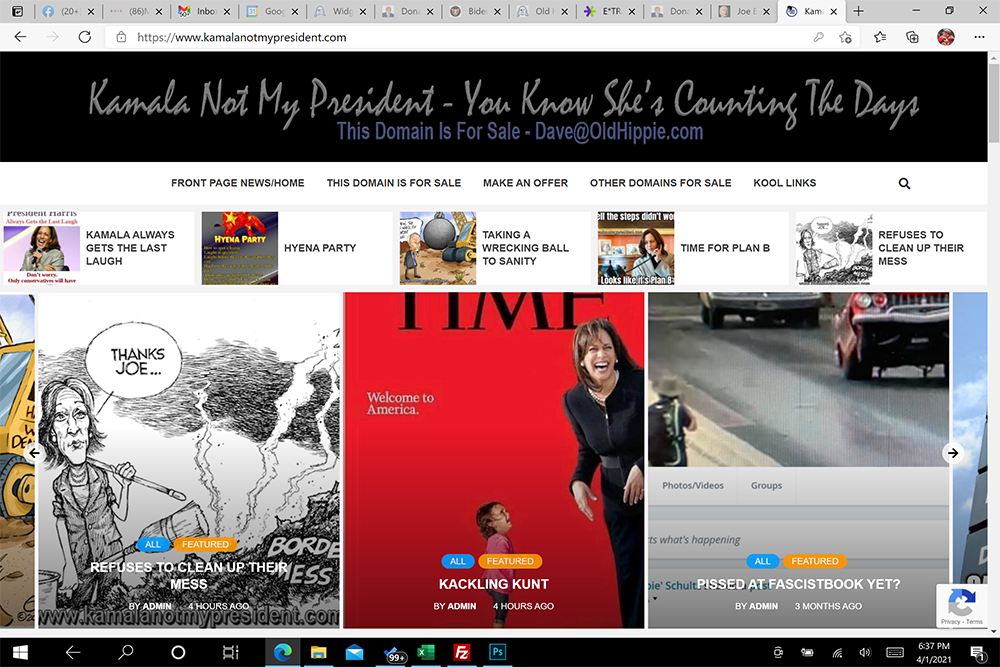Open the Collections icon in the toolbar
This screenshot has width=1000, height=667.
[x=913, y=37]
